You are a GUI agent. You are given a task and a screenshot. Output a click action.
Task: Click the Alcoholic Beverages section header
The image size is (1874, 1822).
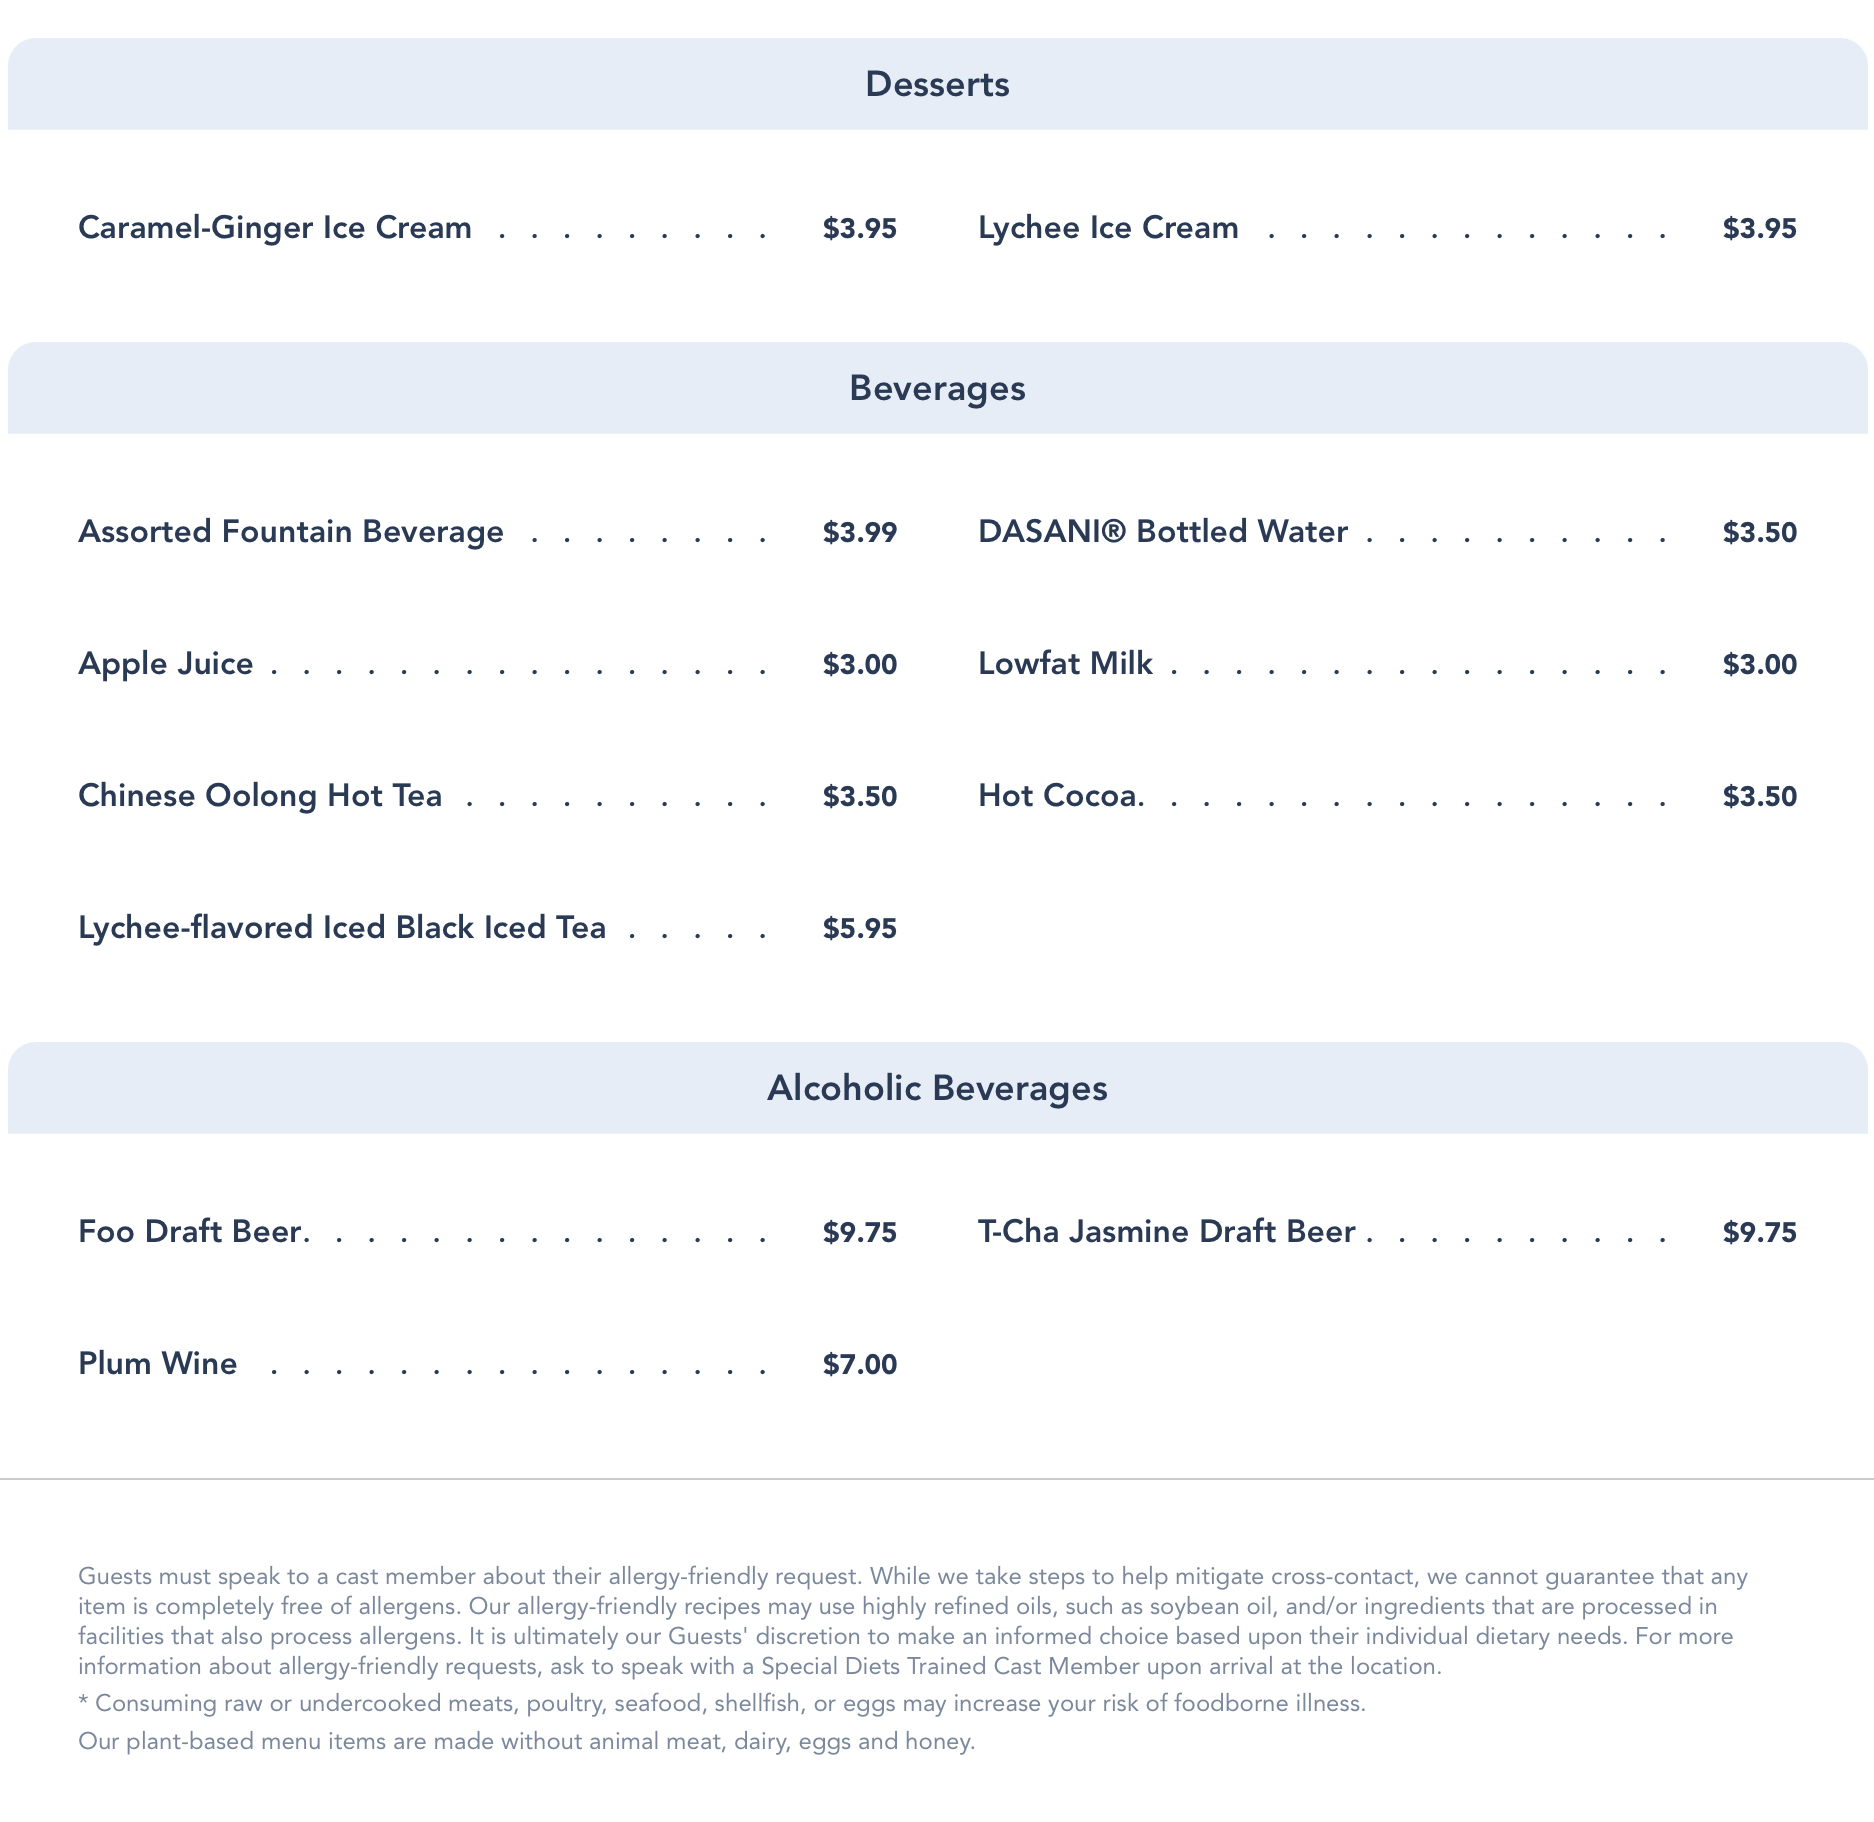click(937, 1088)
